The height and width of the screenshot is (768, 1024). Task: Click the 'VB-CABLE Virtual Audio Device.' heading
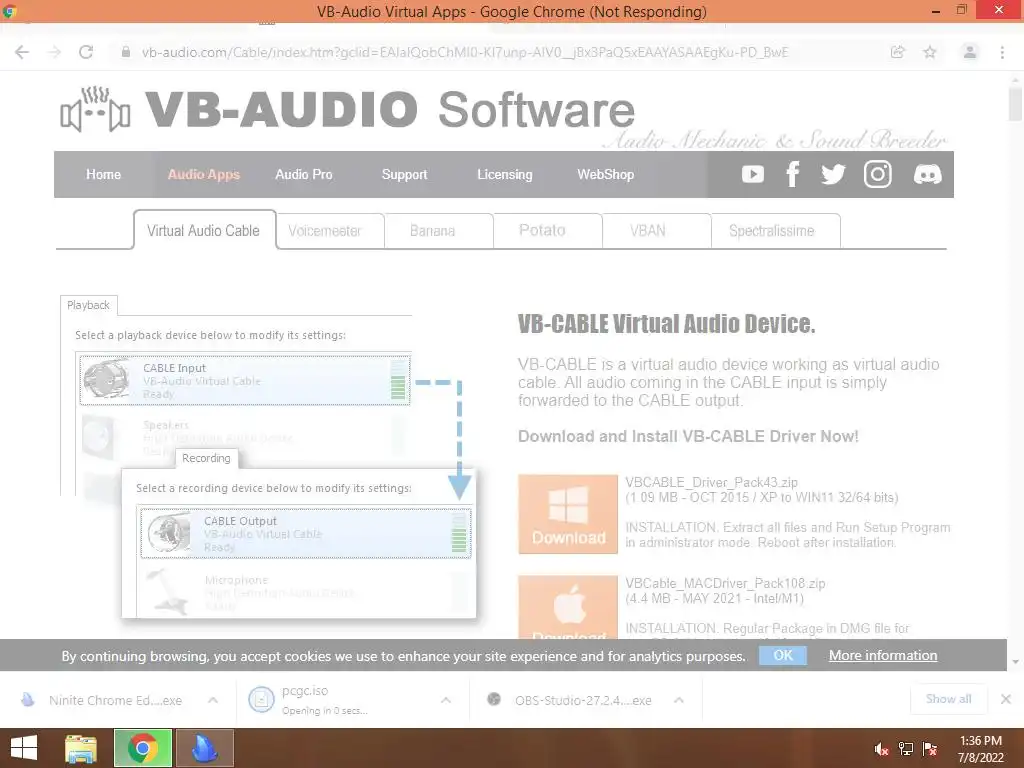[666, 323]
